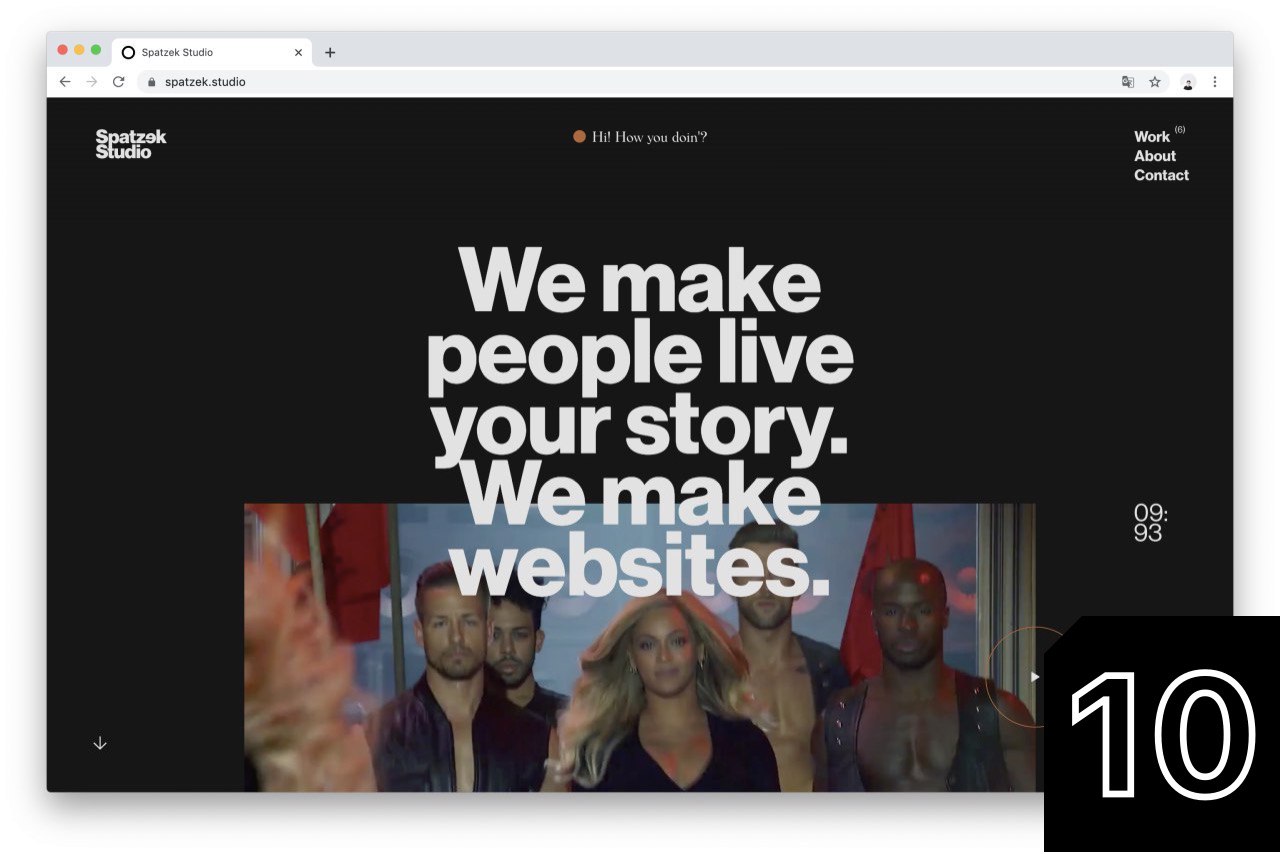This screenshot has width=1280, height=854.
Task: Play the video with the circular play button
Action: point(1035,677)
